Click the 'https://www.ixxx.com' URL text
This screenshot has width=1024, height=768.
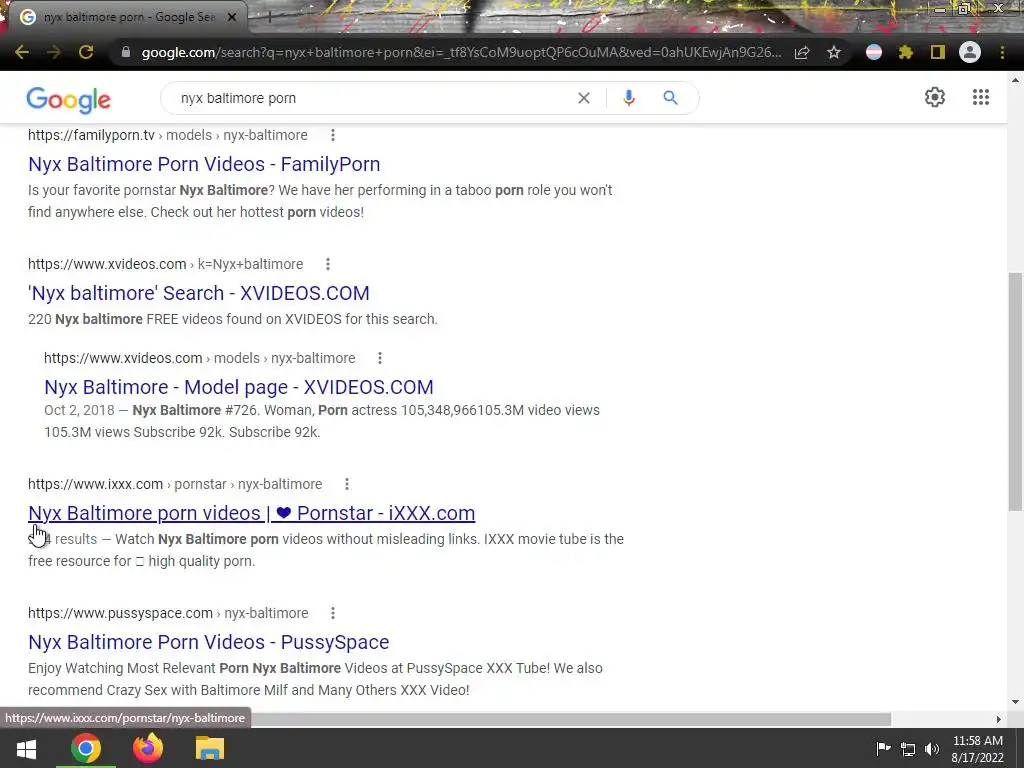tap(95, 484)
